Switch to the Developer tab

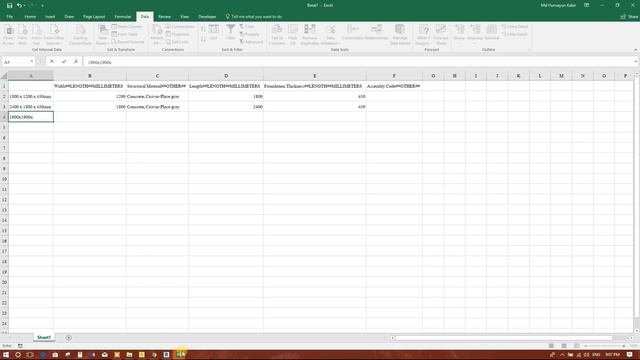[x=207, y=17]
